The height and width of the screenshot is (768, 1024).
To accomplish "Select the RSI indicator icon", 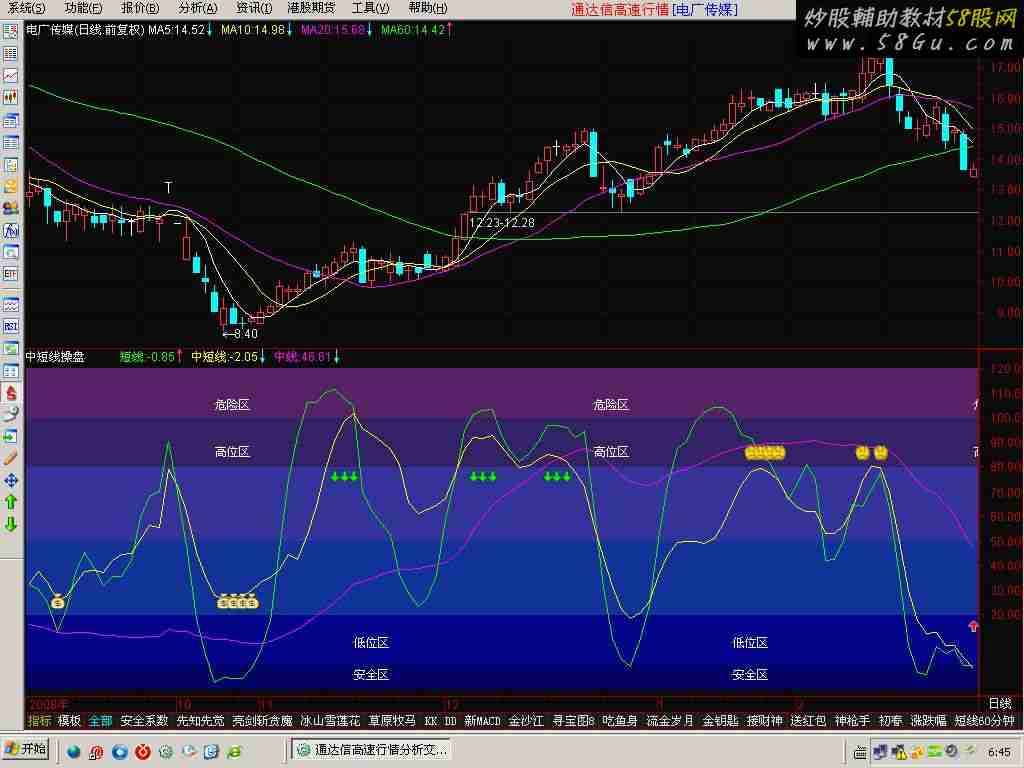I will click(10, 326).
